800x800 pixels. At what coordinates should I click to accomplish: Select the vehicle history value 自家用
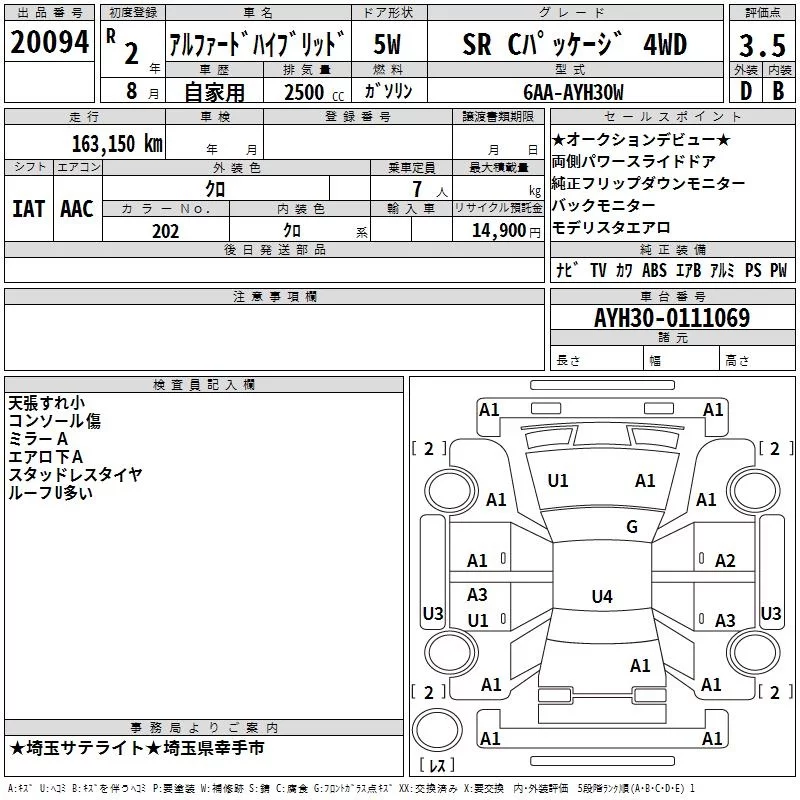(214, 92)
